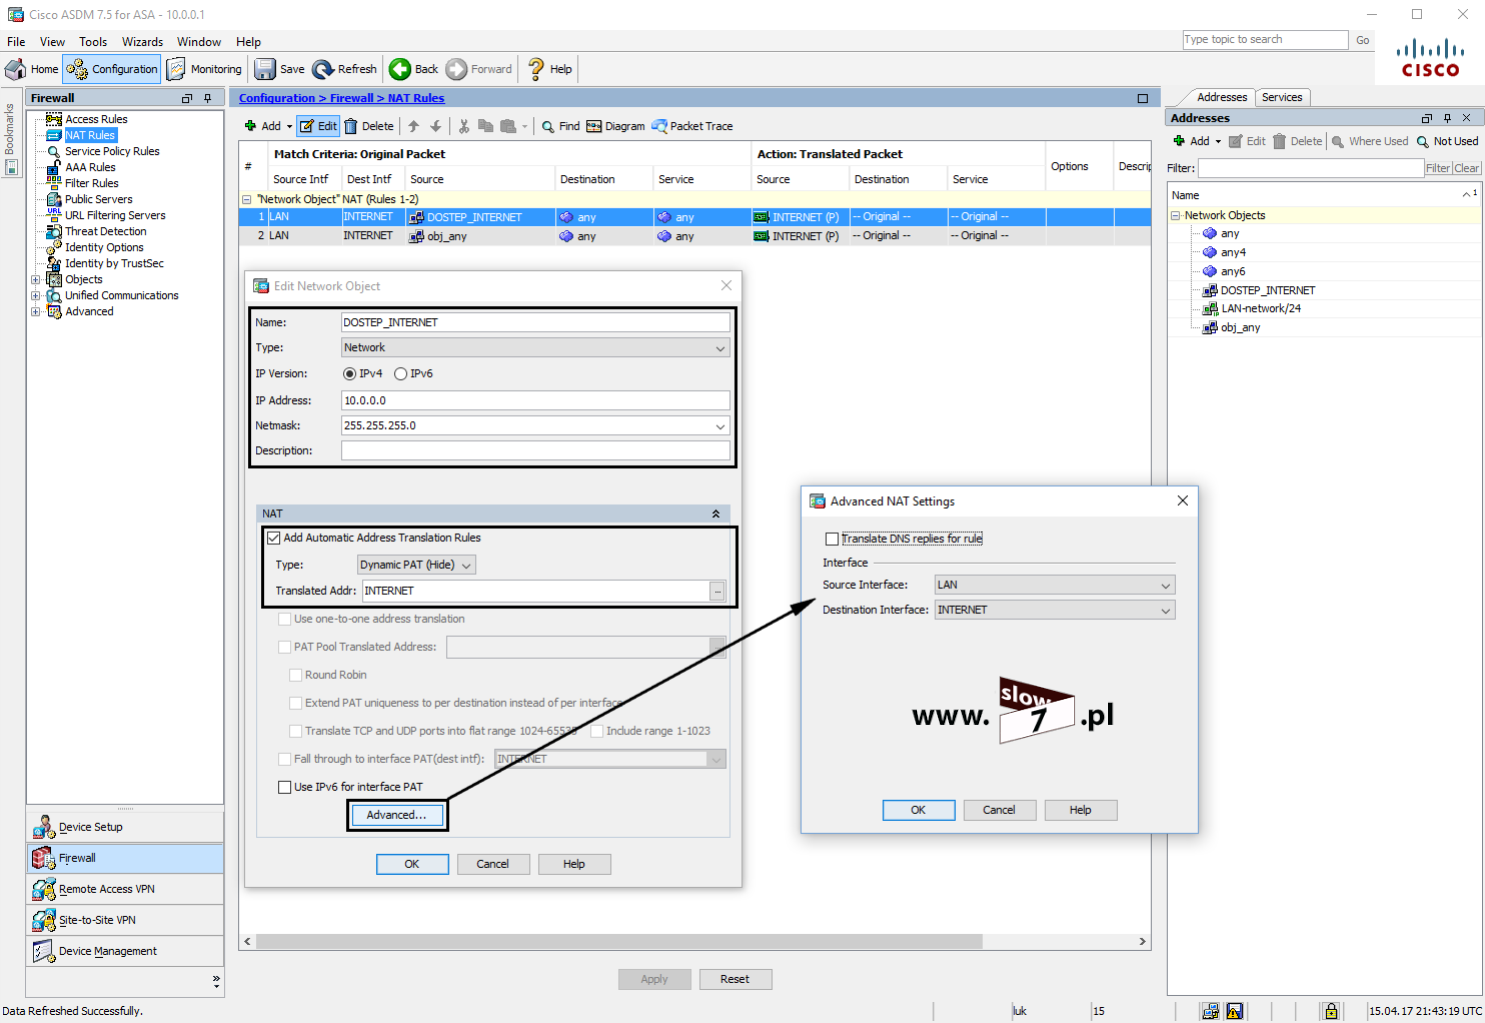This screenshot has height=1023, width=1485.
Task: Click Go next to search box
Action: (x=1363, y=40)
